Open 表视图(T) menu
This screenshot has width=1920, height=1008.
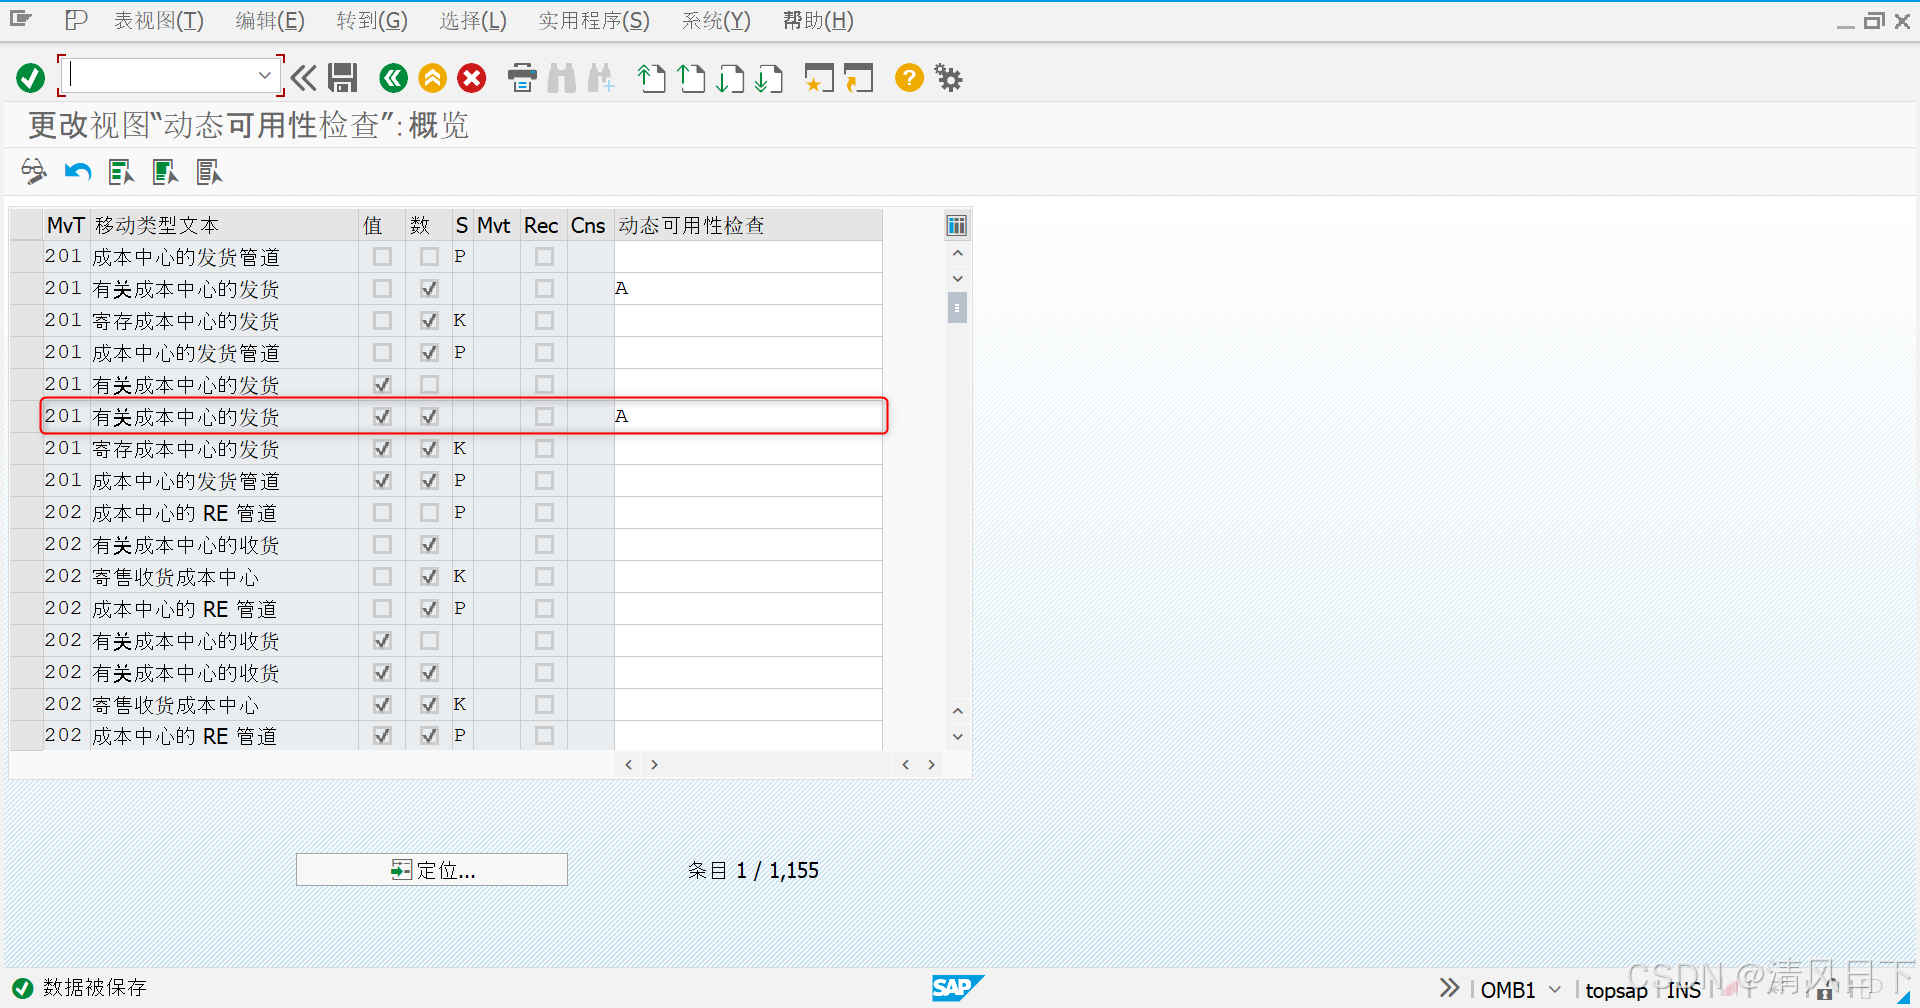tap(159, 21)
